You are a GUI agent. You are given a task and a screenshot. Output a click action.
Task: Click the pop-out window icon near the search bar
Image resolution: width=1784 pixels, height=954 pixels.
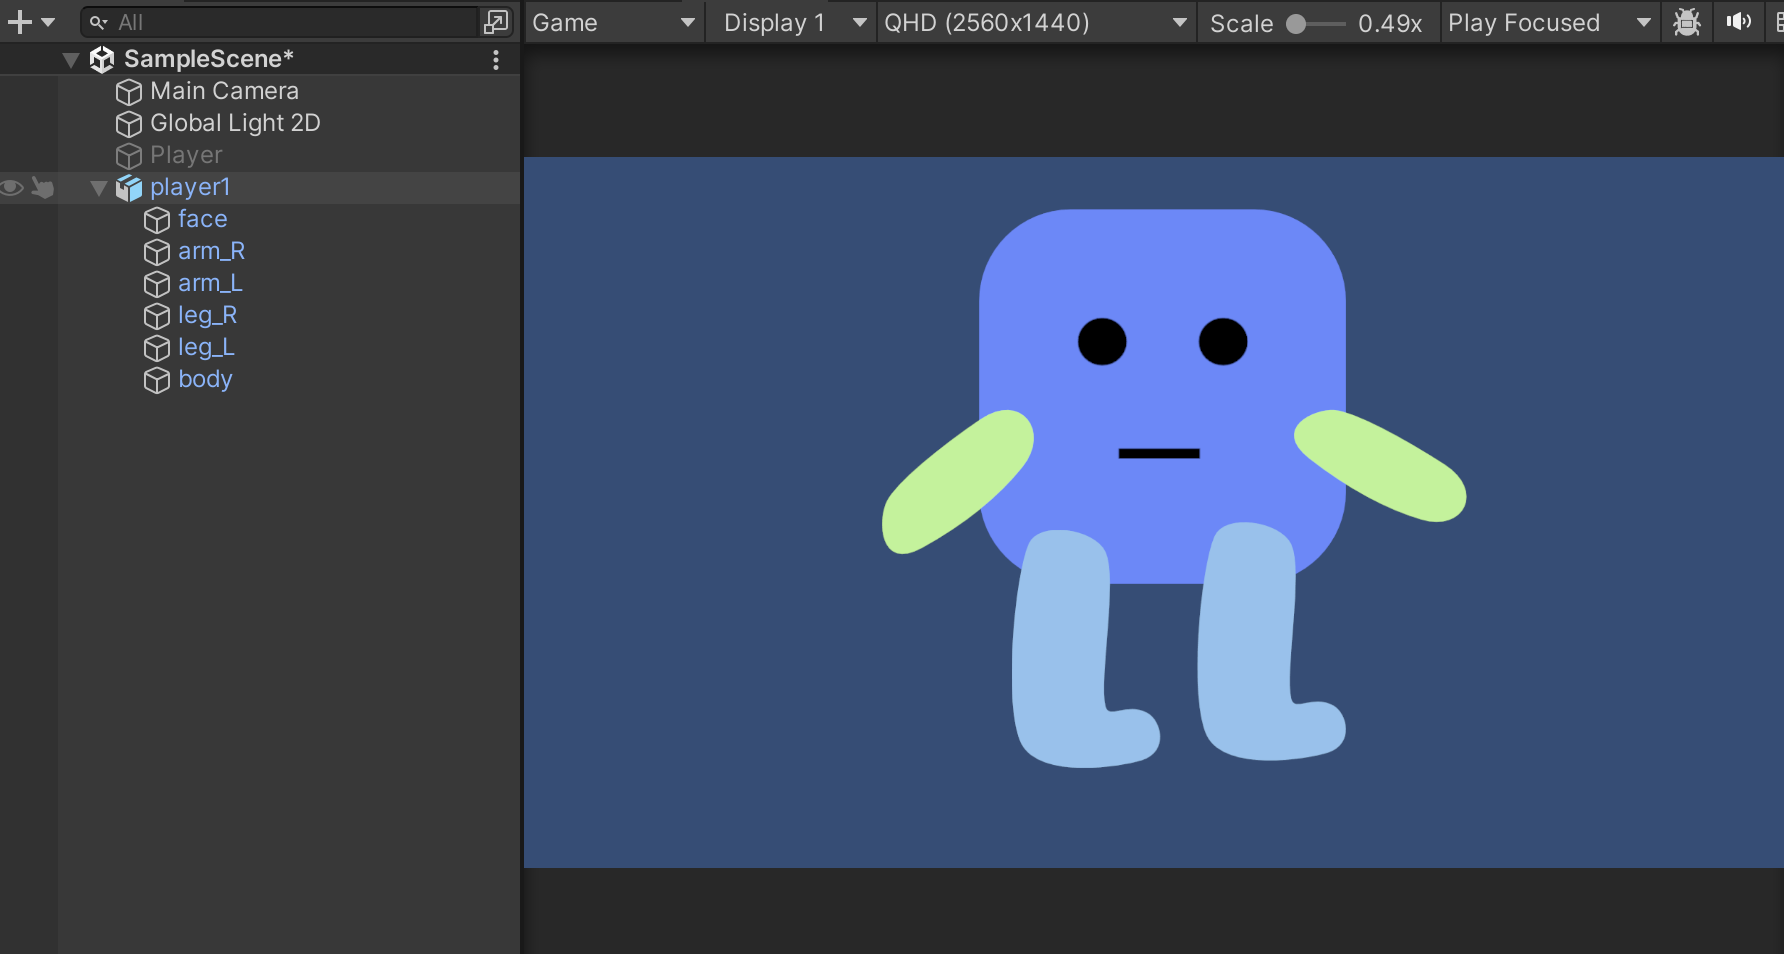[x=495, y=20]
